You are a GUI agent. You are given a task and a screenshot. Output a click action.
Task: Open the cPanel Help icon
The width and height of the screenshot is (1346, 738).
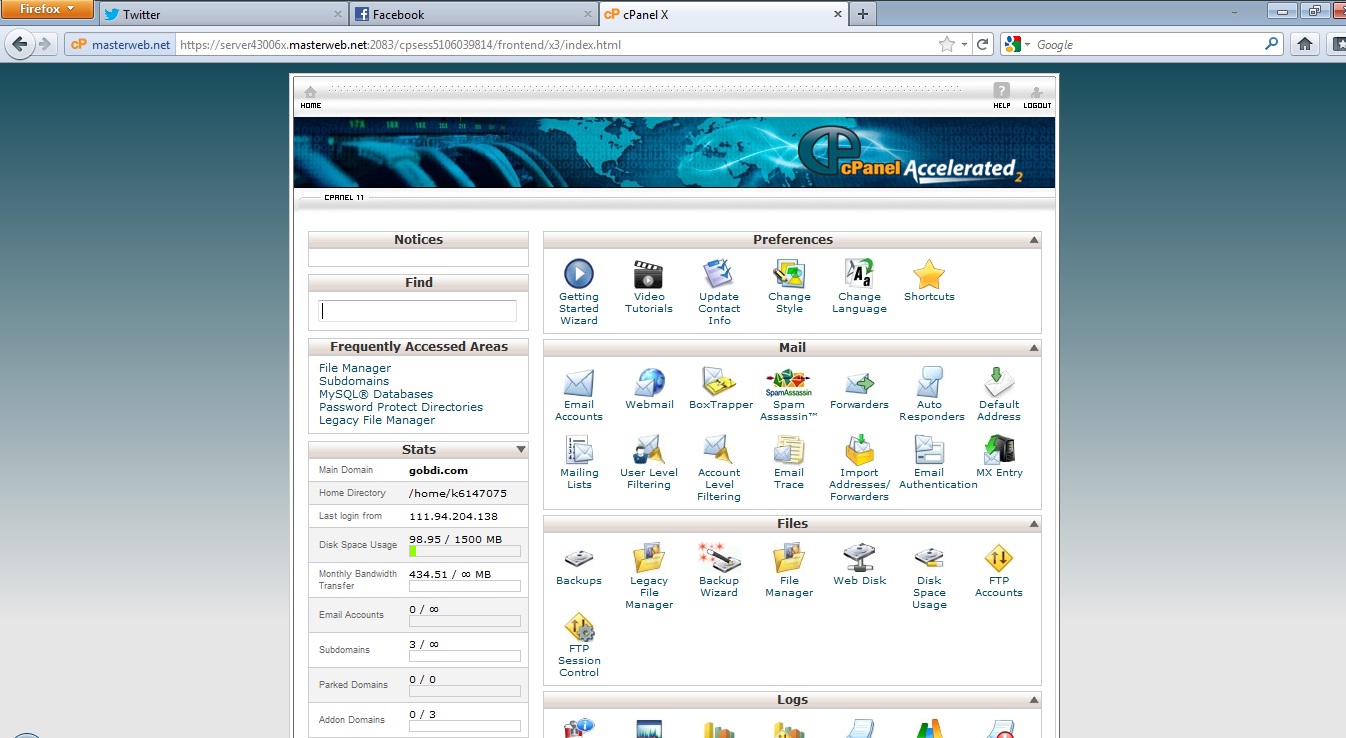click(1001, 96)
